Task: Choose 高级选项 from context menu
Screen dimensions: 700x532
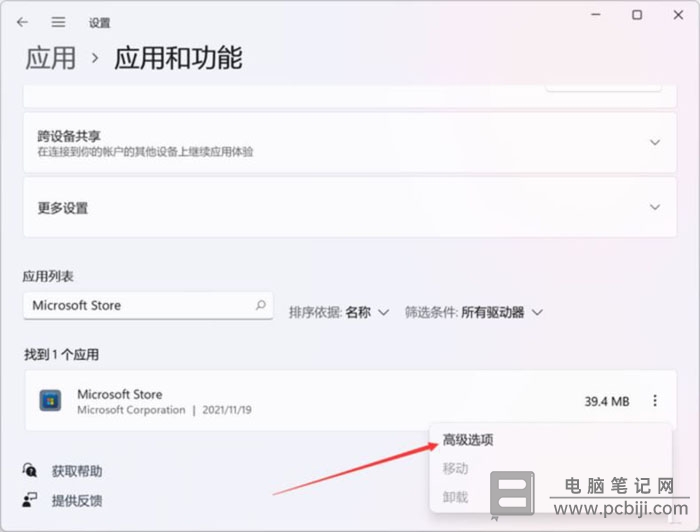Action: pyautogui.click(x=468, y=440)
